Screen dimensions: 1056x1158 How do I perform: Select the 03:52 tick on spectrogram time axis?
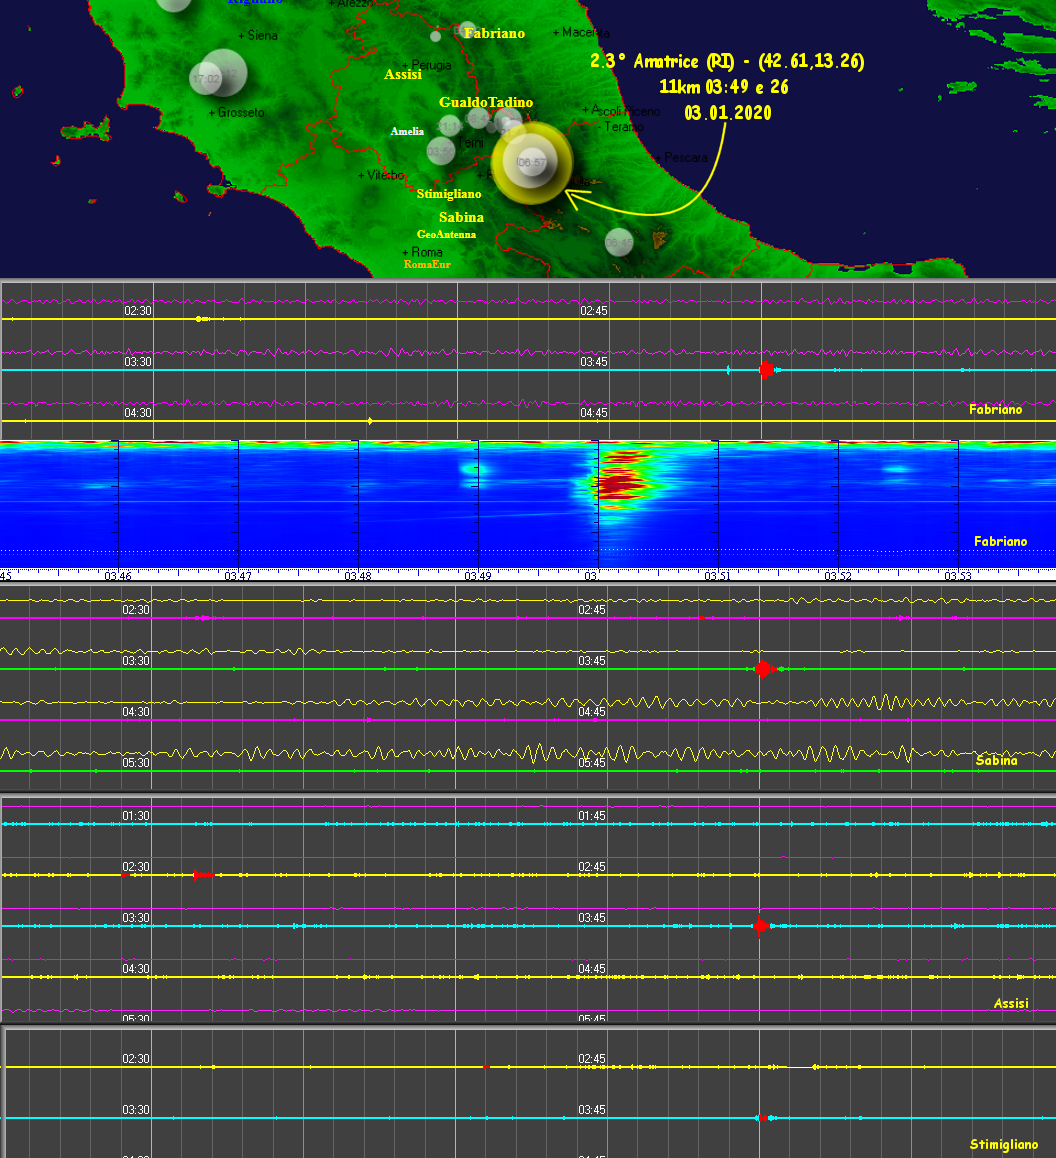pos(838,576)
